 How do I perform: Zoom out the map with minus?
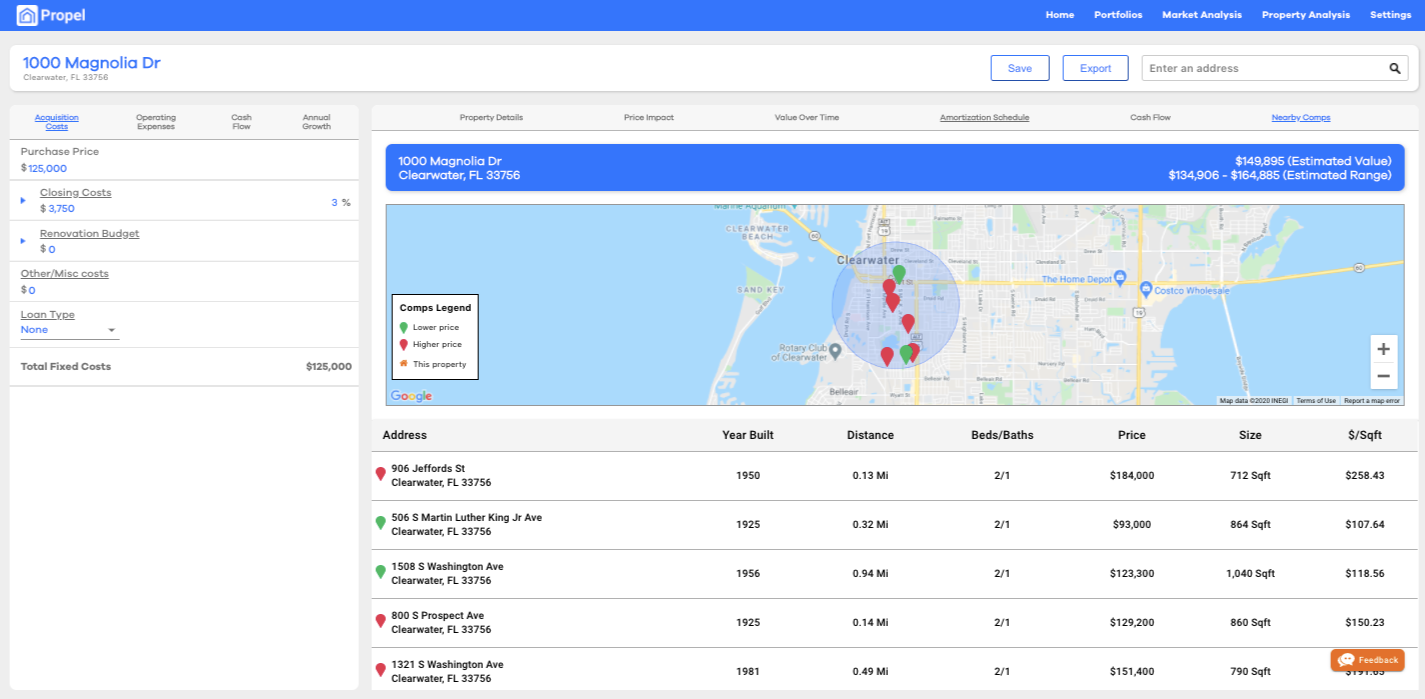coord(1384,376)
